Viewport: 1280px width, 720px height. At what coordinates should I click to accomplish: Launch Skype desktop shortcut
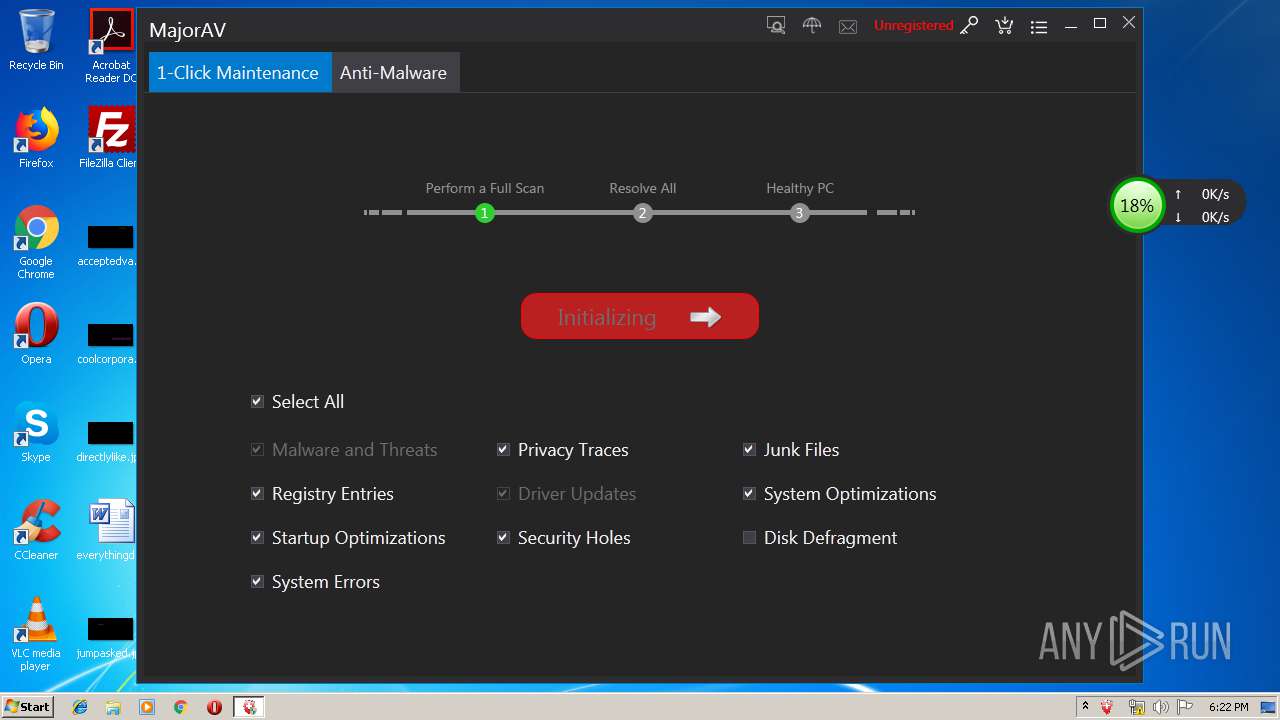click(x=36, y=432)
